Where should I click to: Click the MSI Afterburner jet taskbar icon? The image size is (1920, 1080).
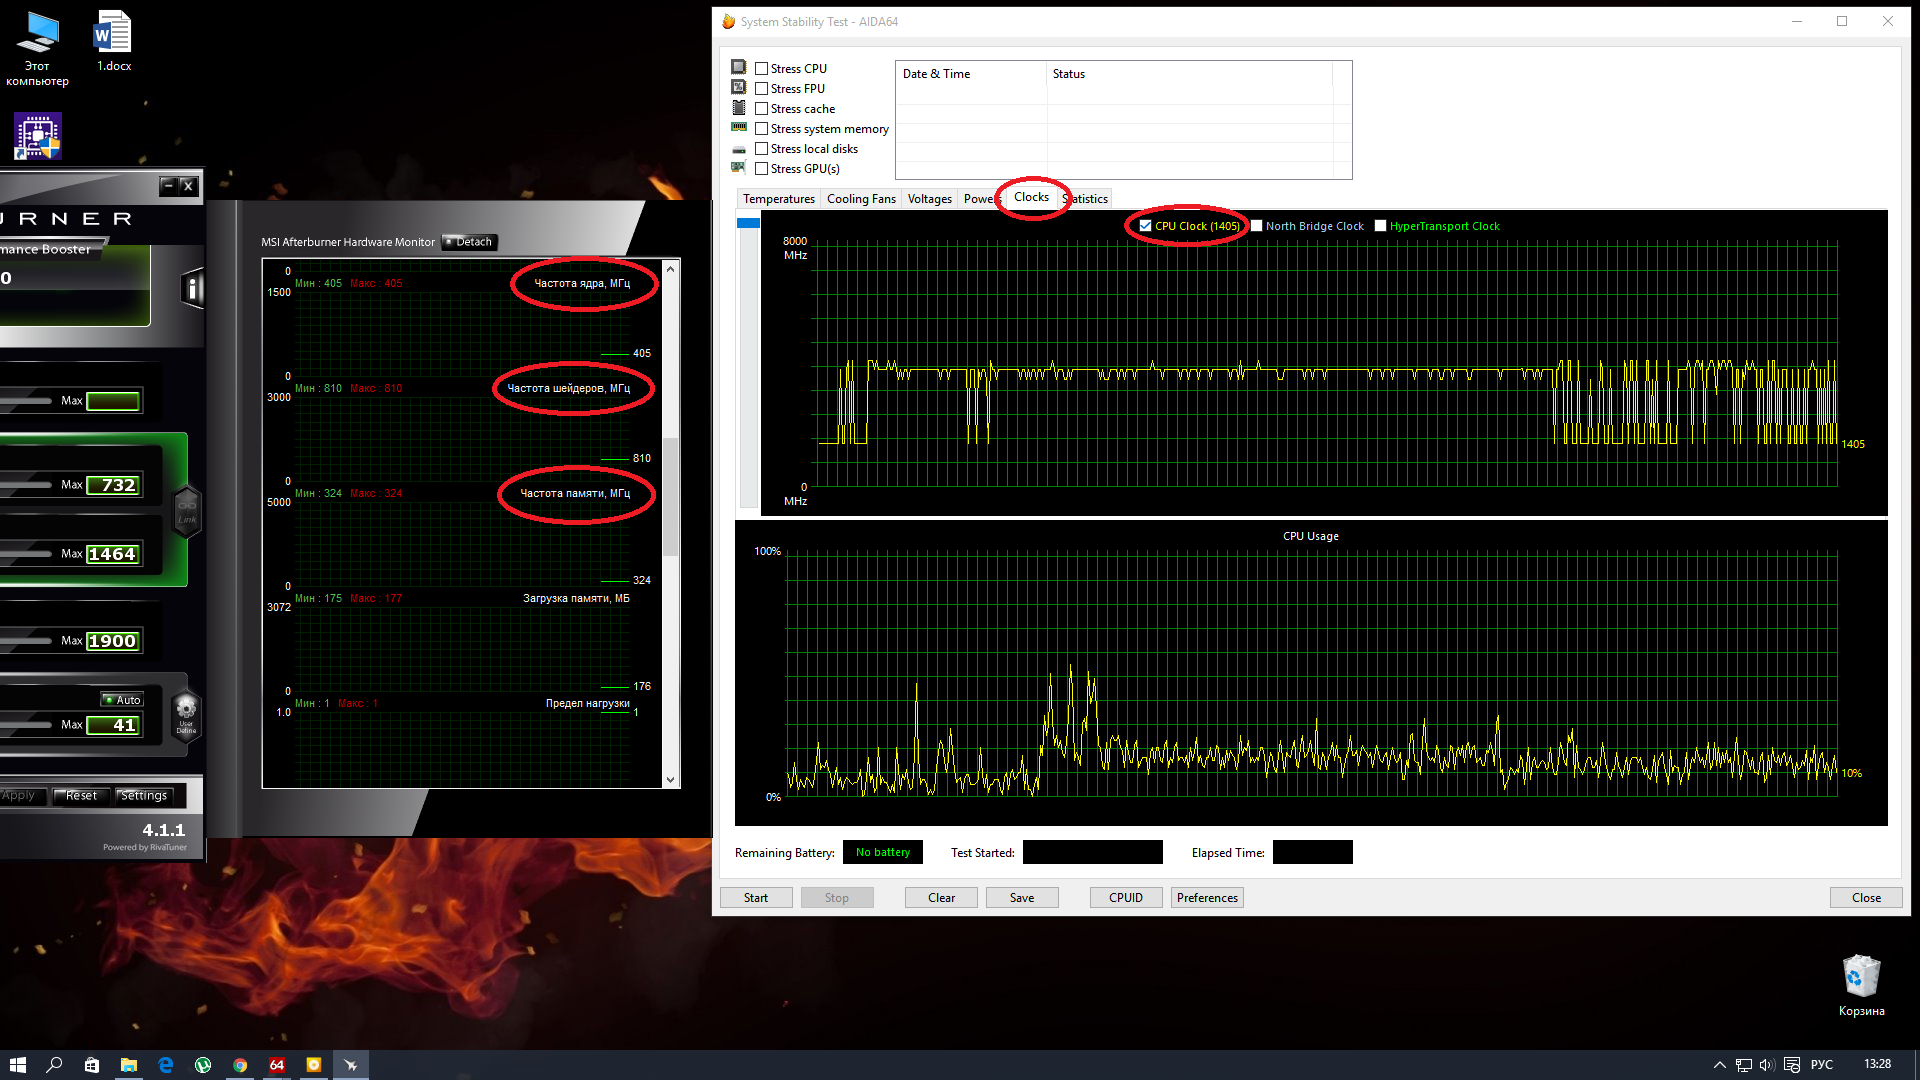[x=351, y=1065]
